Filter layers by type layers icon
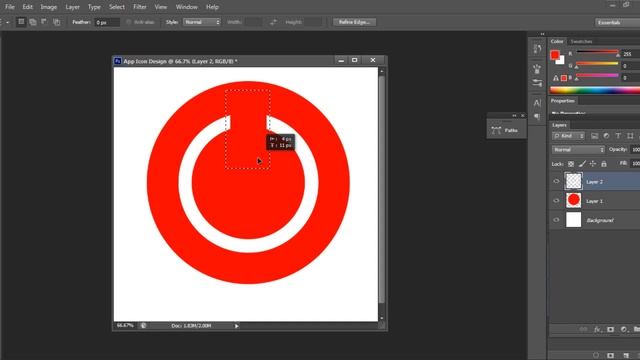The width and height of the screenshot is (640, 360). click(x=618, y=136)
